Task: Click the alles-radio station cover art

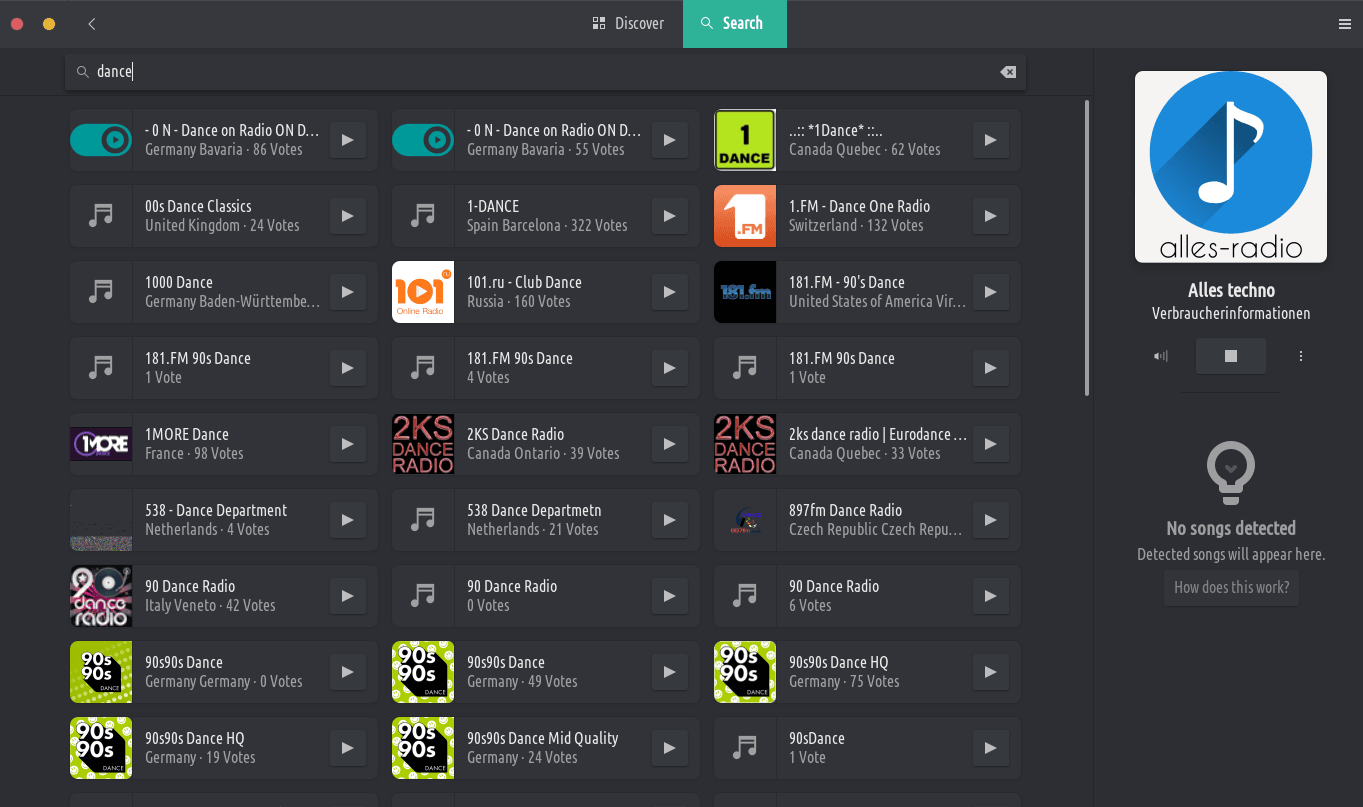Action: click(x=1230, y=167)
